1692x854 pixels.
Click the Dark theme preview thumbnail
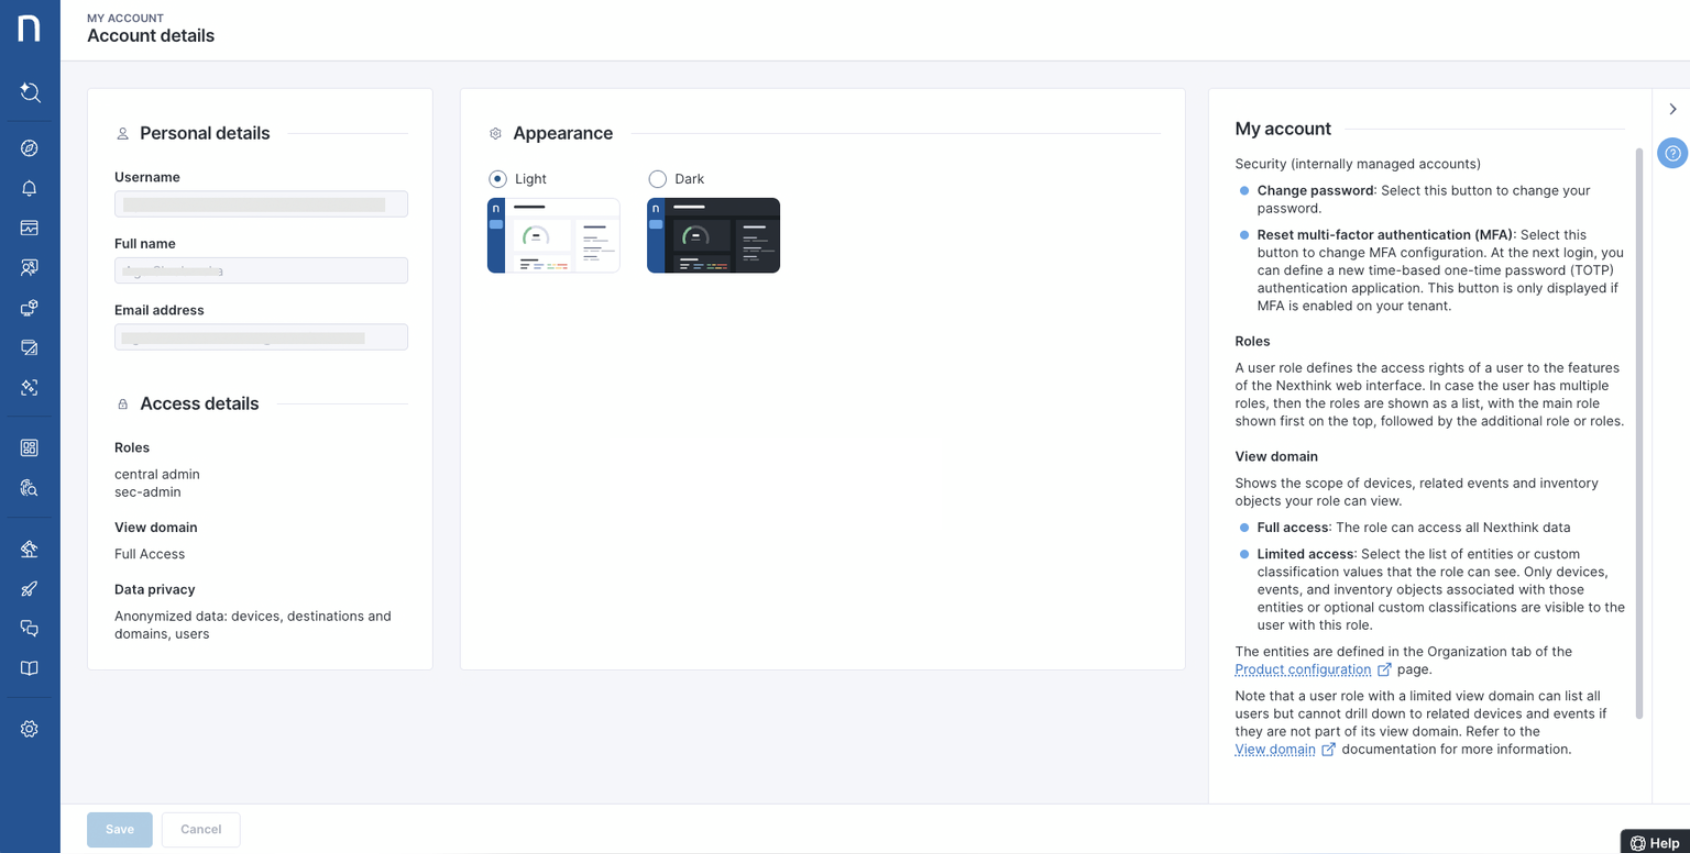point(713,236)
